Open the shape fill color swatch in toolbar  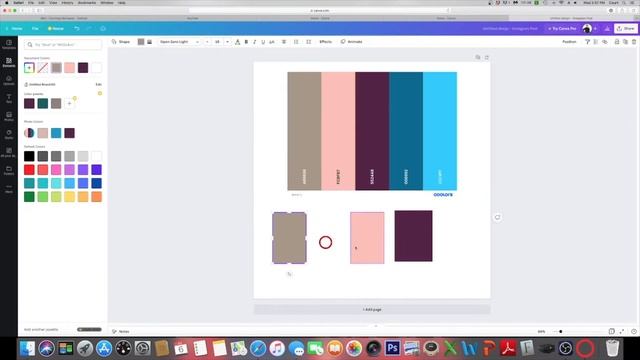[141, 42]
